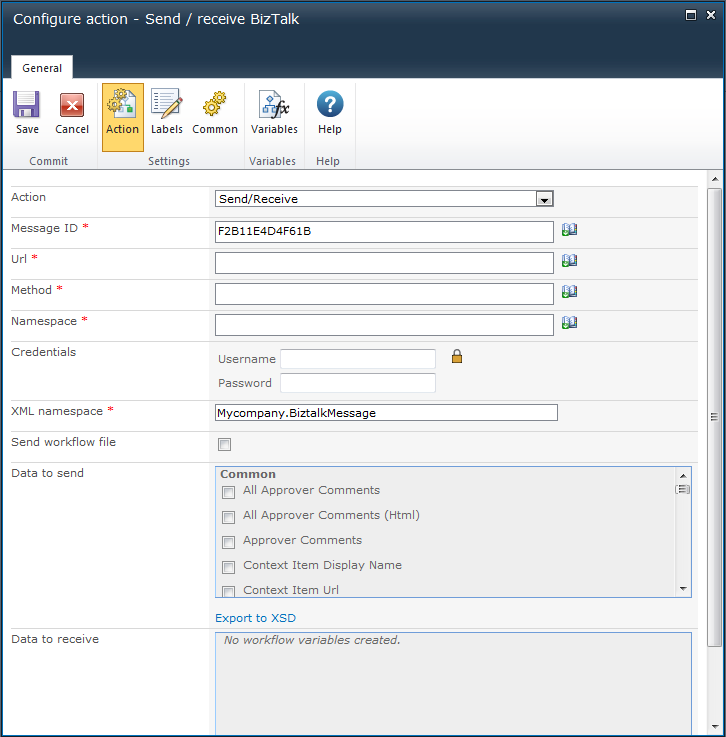Click 'No workflow variables created.' text

click(x=312, y=640)
